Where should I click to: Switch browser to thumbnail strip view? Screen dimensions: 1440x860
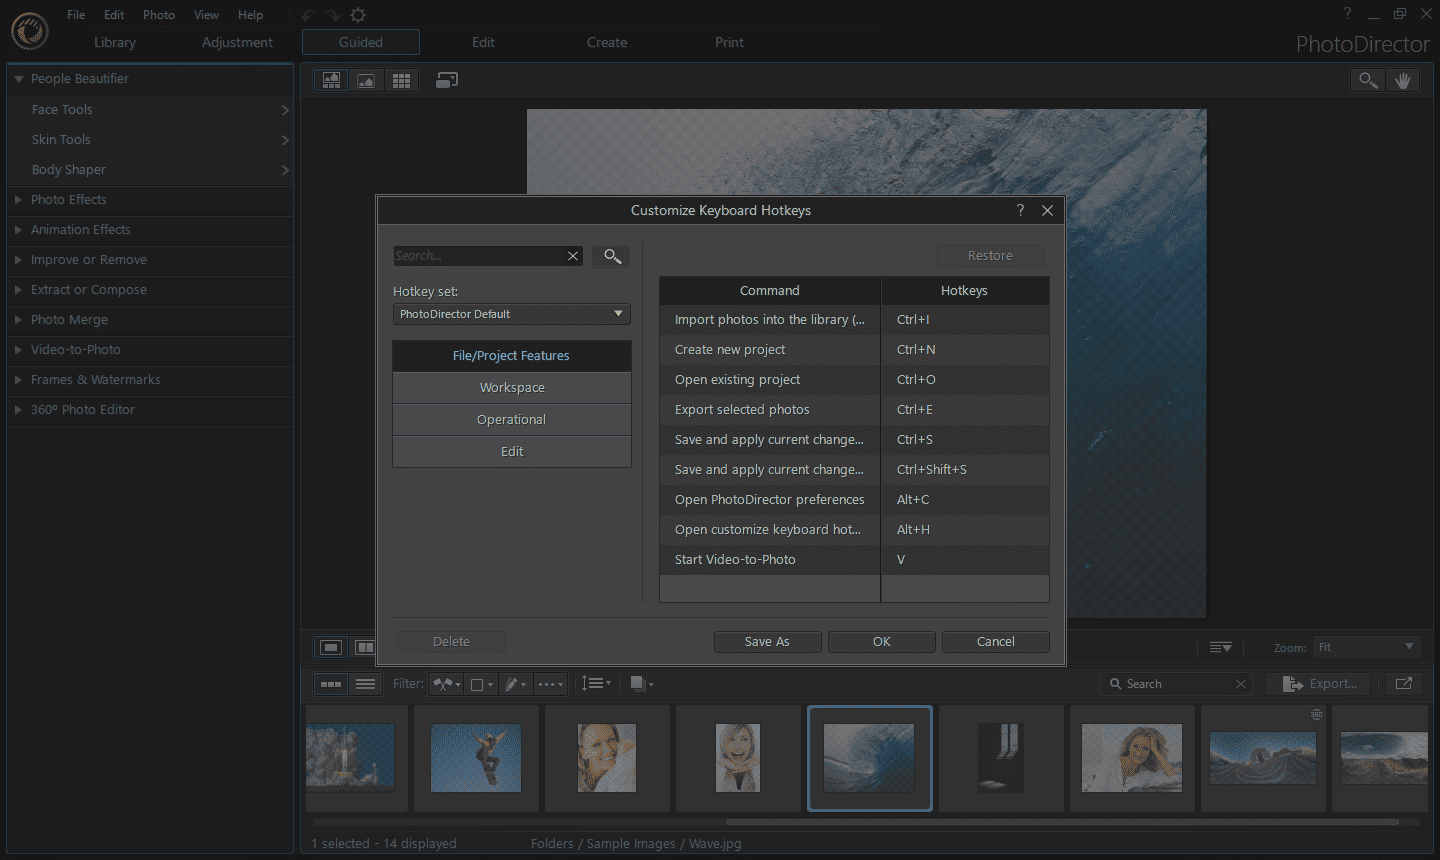[x=331, y=684]
